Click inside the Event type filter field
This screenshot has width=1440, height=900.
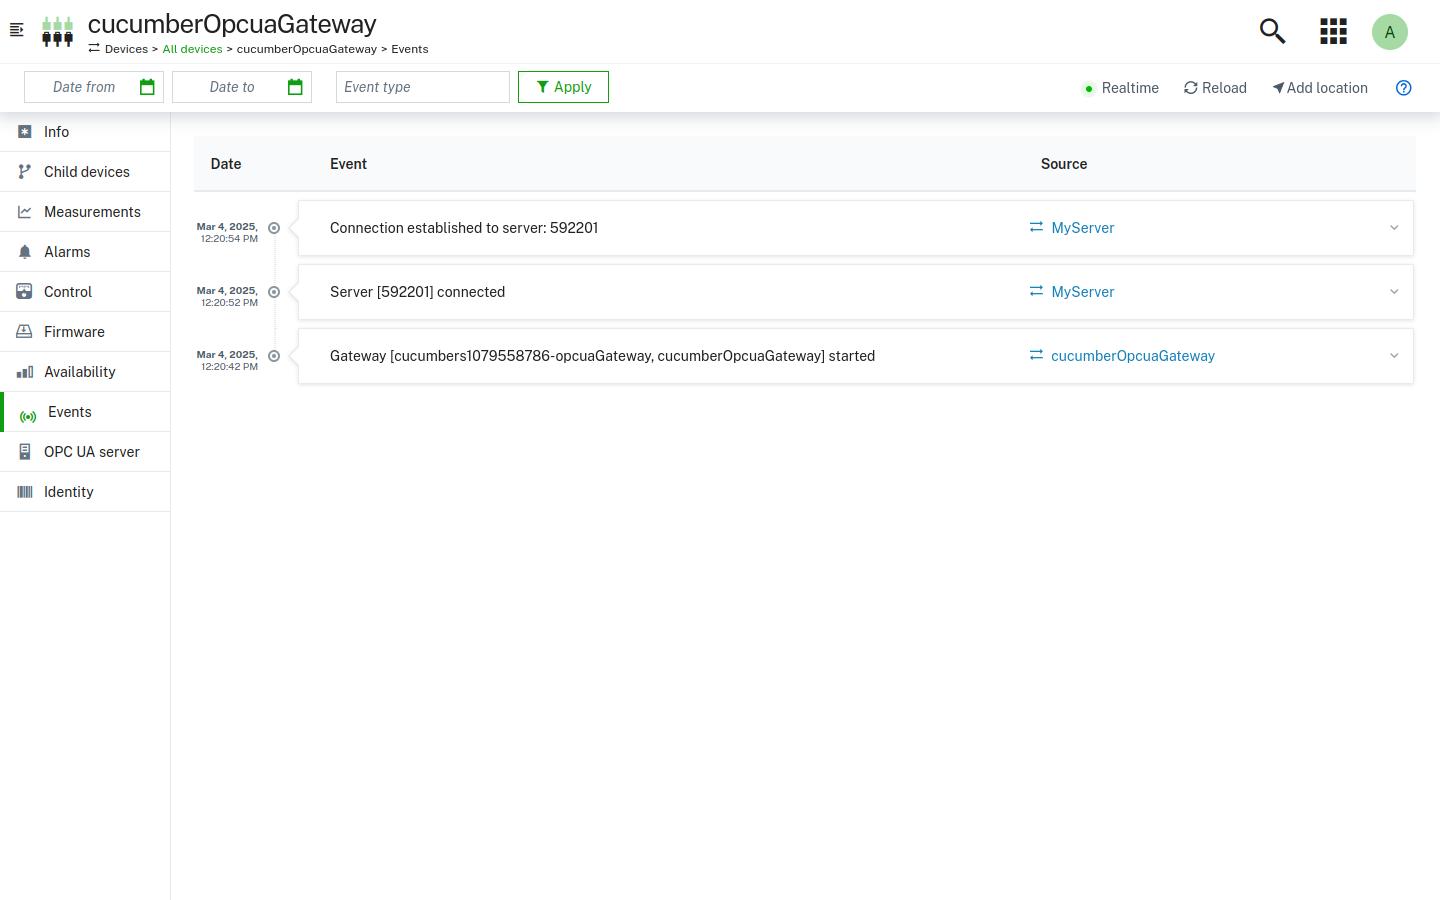[422, 87]
